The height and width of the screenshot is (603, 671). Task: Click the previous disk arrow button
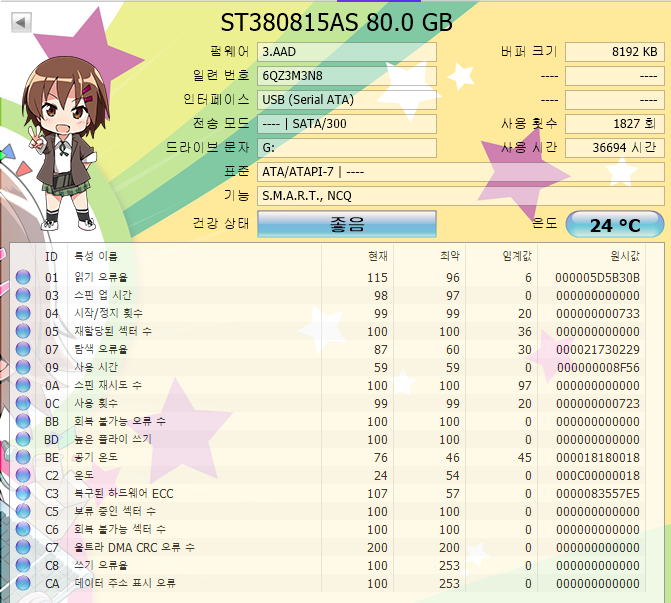(x=21, y=22)
